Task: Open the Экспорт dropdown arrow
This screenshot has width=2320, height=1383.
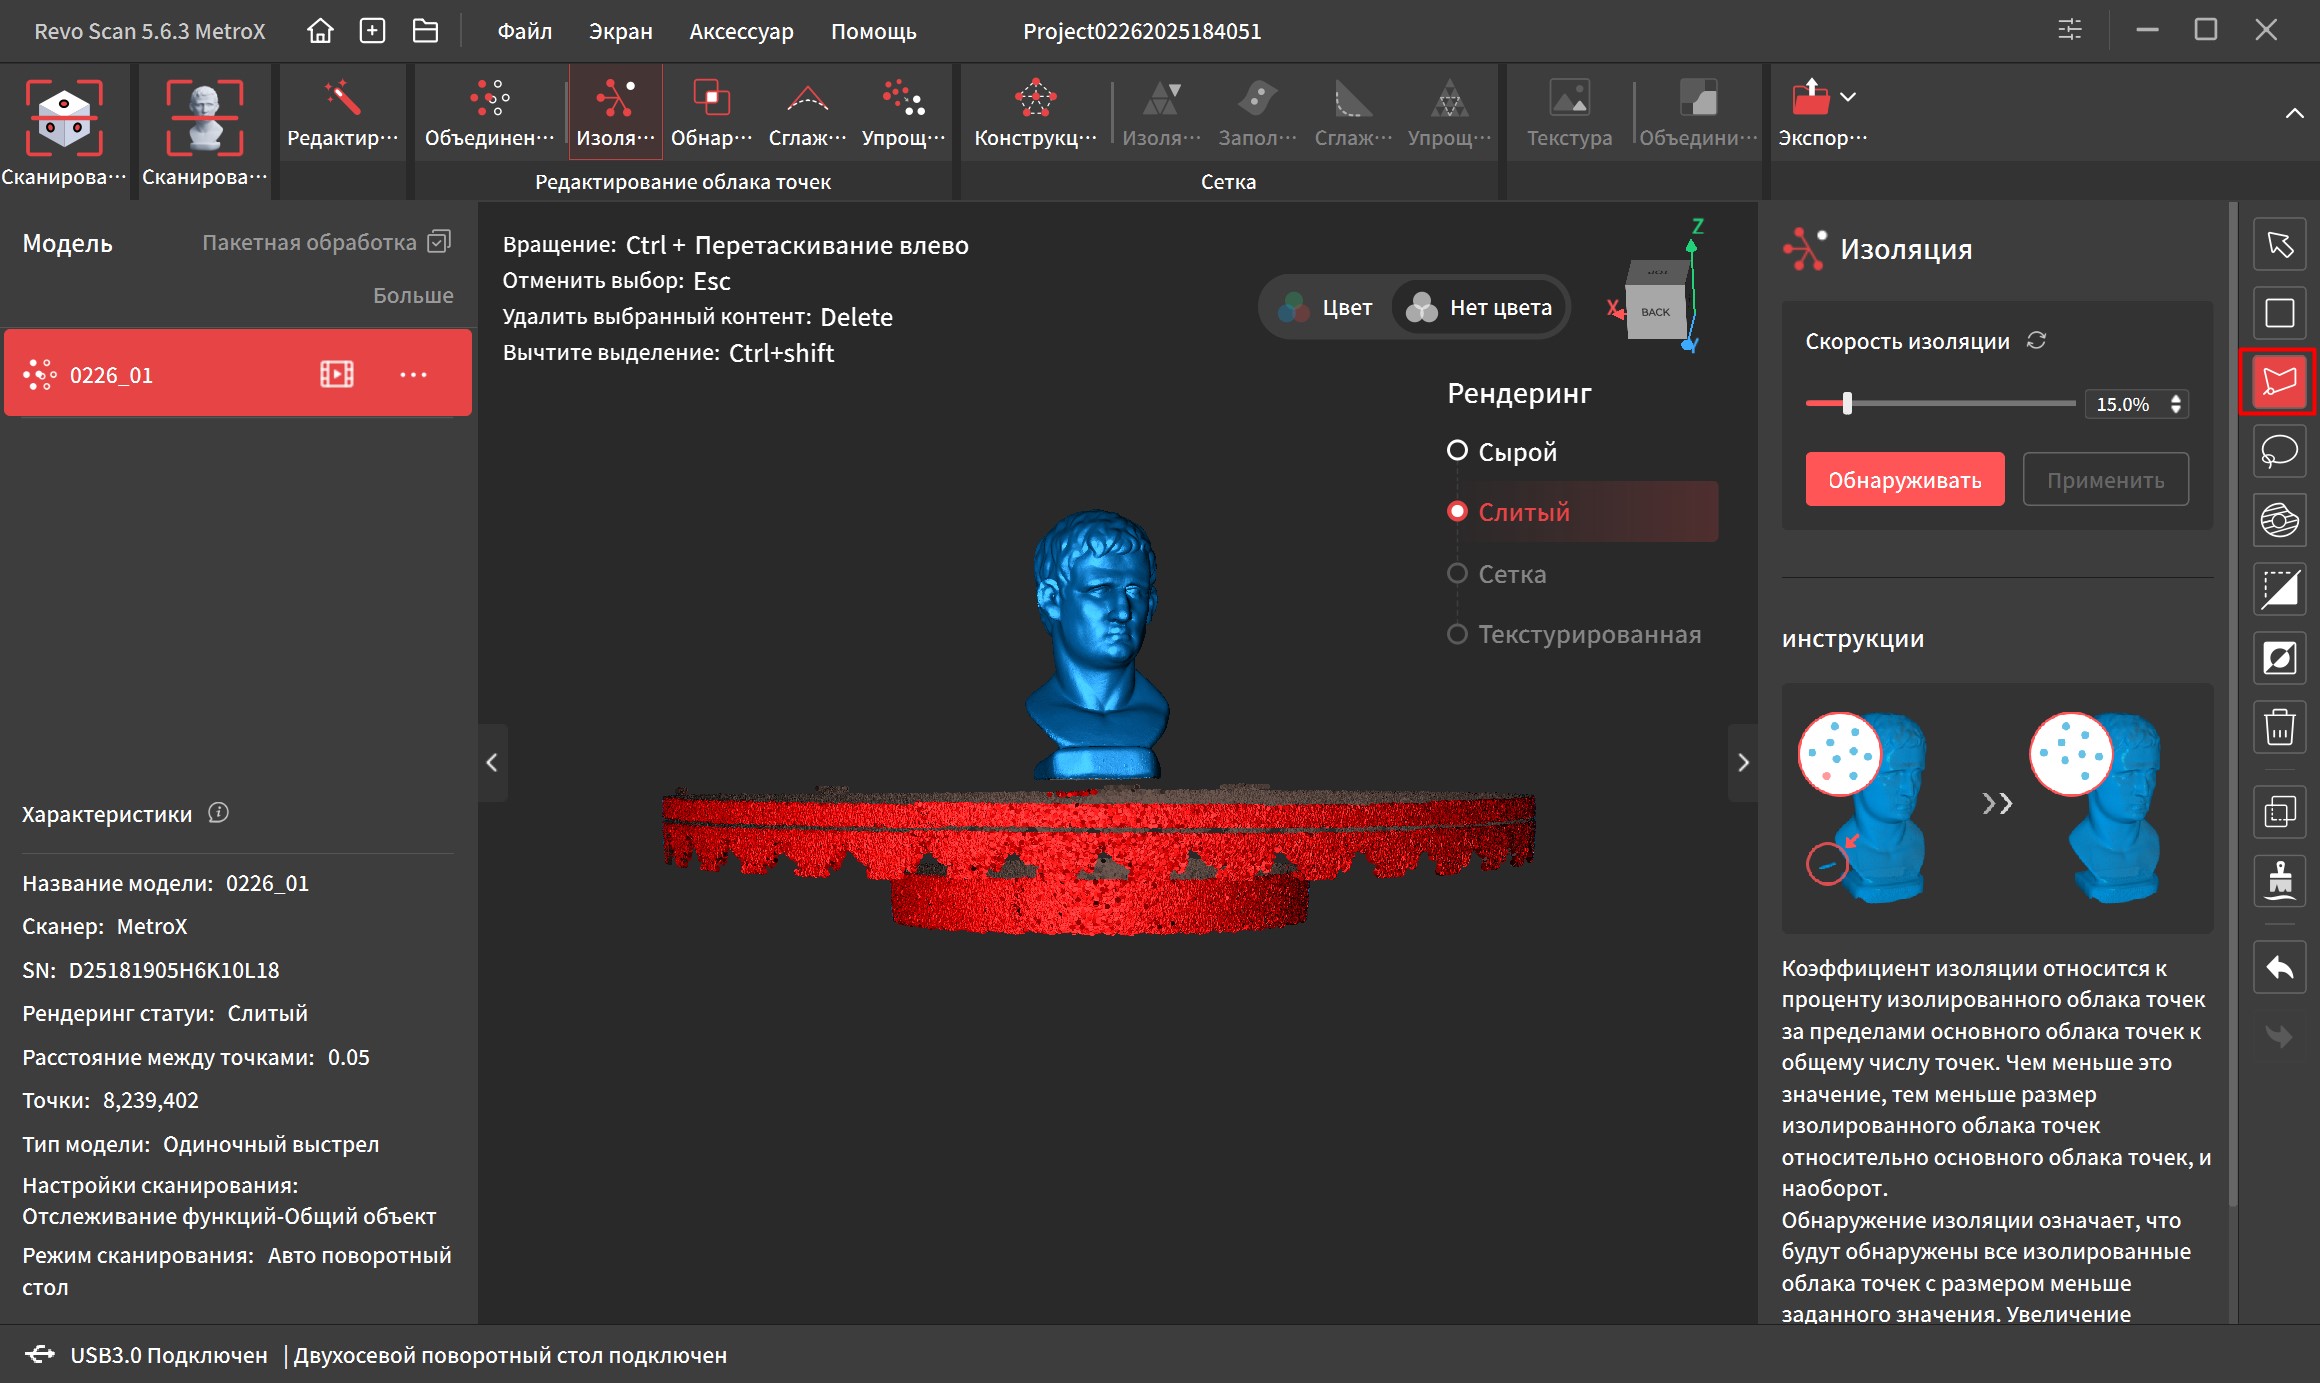Action: pos(1848,97)
